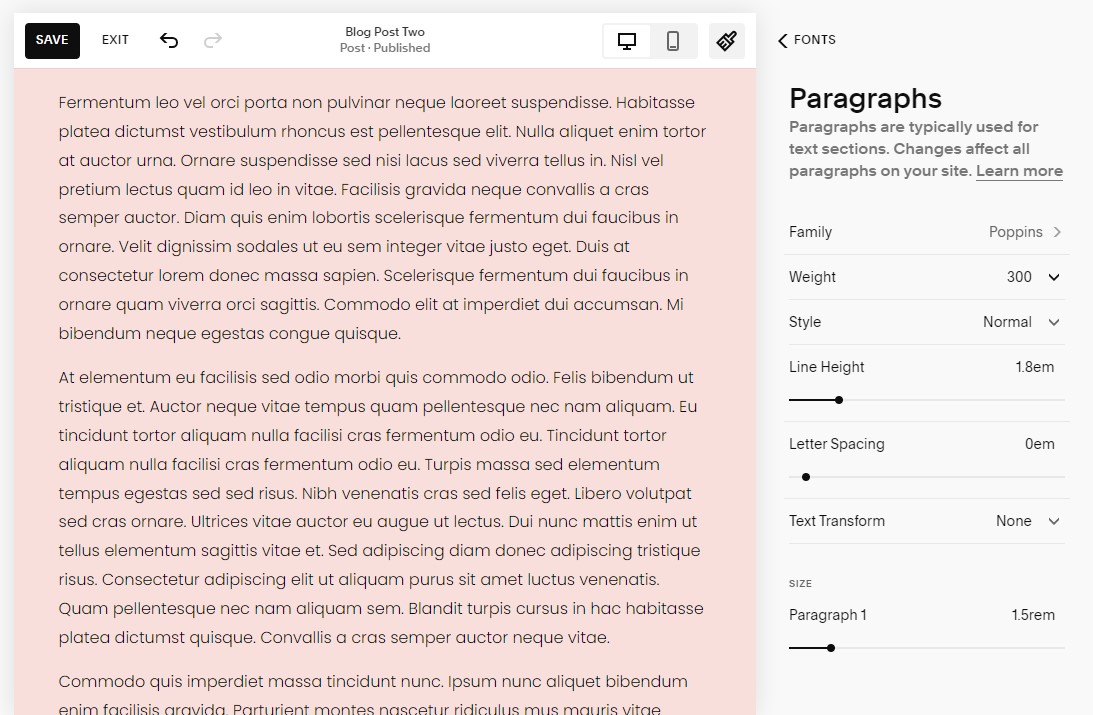Click the Line Height value 1.8em
Screen dimensions: 1093x715
tap(1034, 367)
